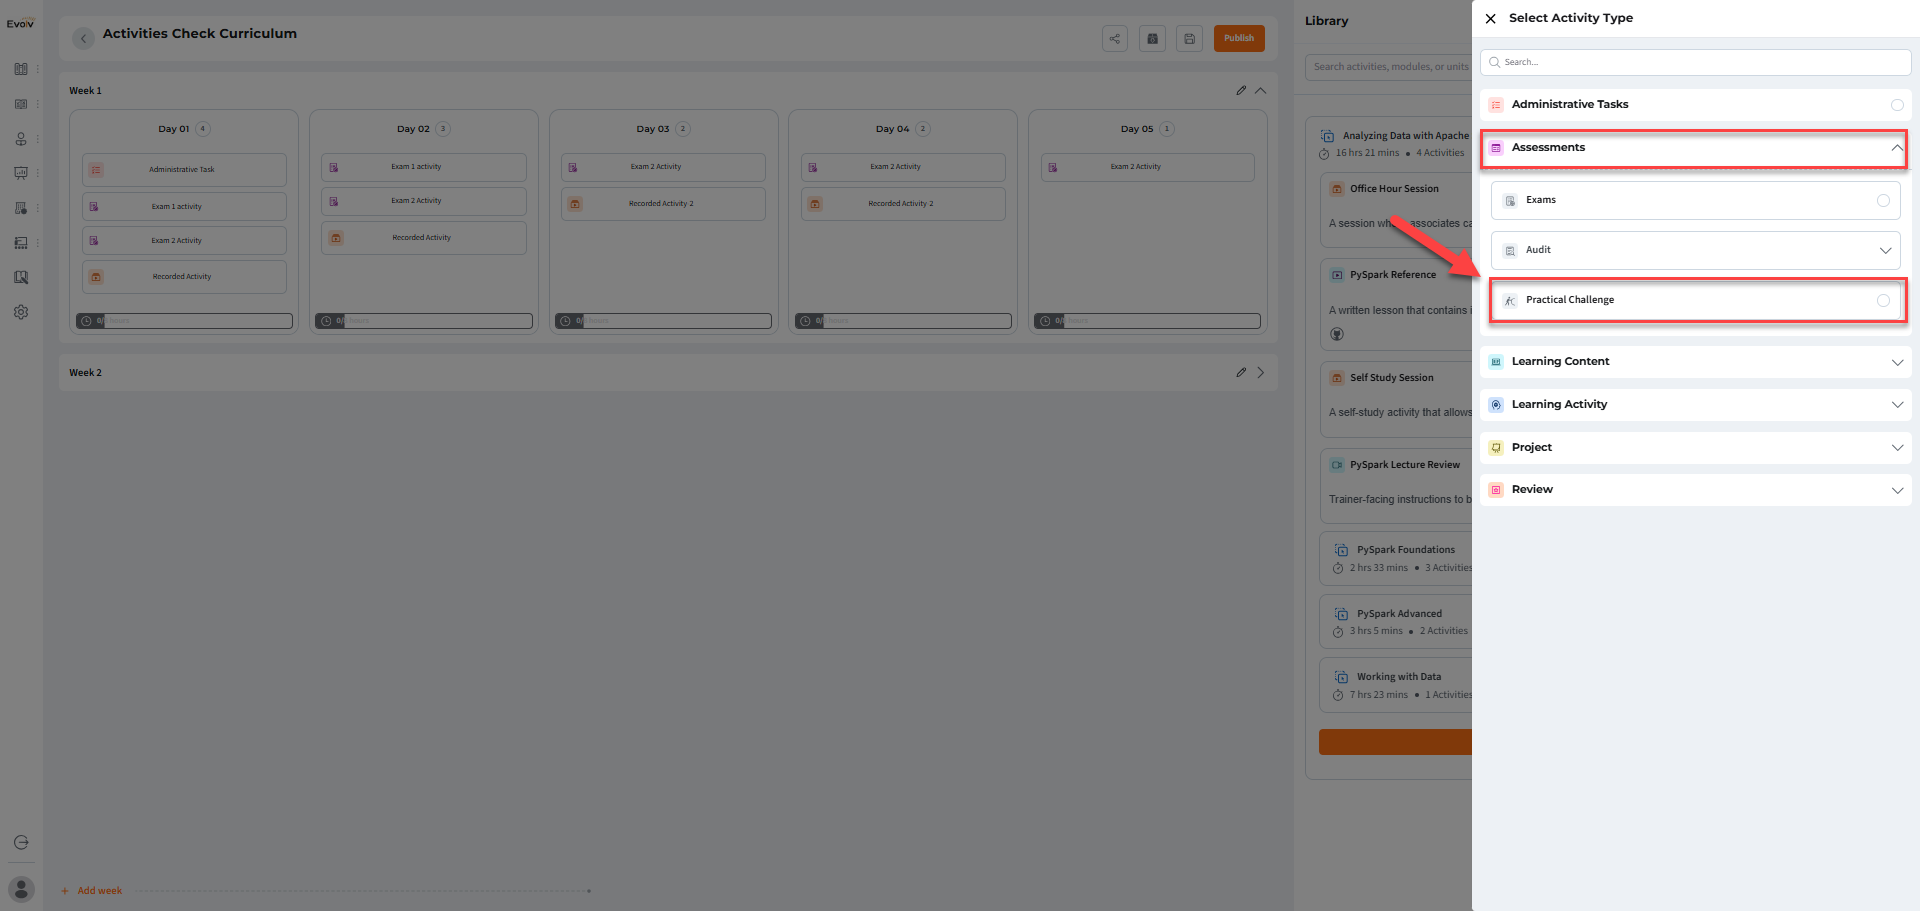Screen dimensions: 1920x911
Task: Open the Self Study Session library card
Action: 1397,399
